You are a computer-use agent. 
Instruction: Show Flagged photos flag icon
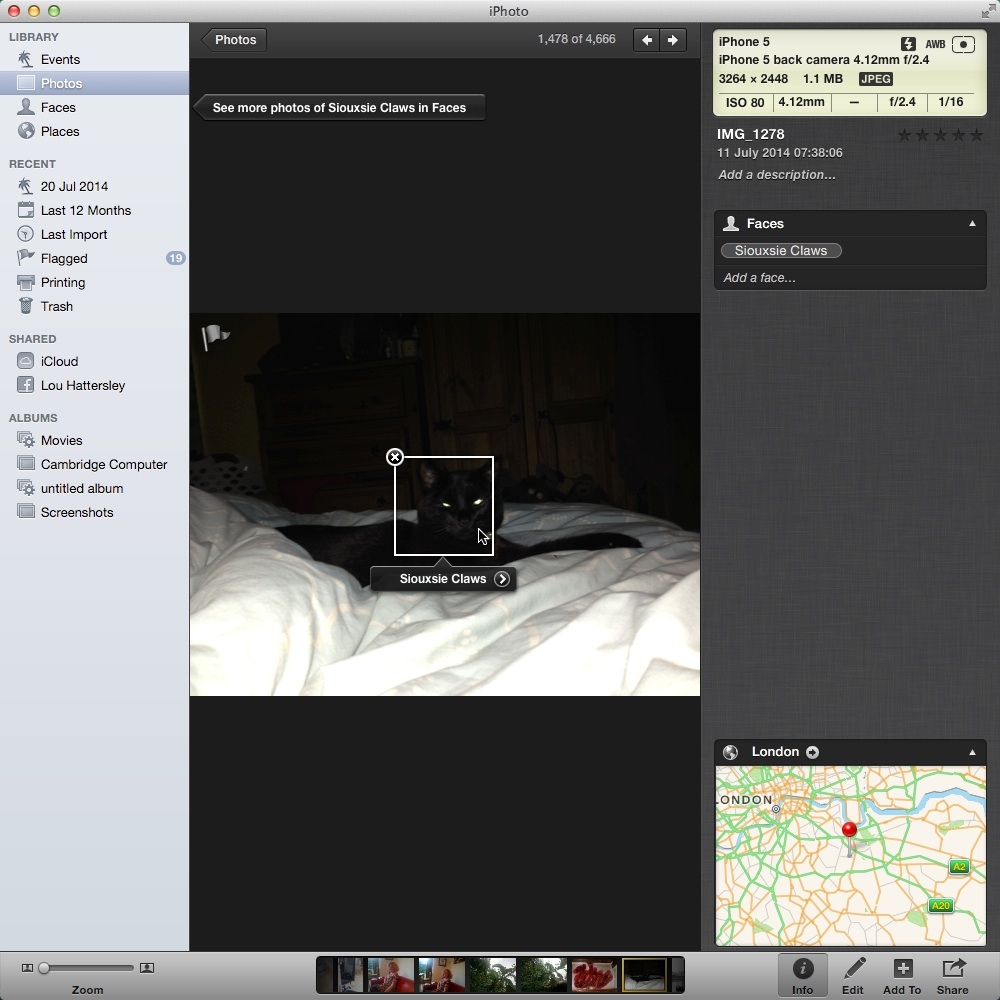26,258
